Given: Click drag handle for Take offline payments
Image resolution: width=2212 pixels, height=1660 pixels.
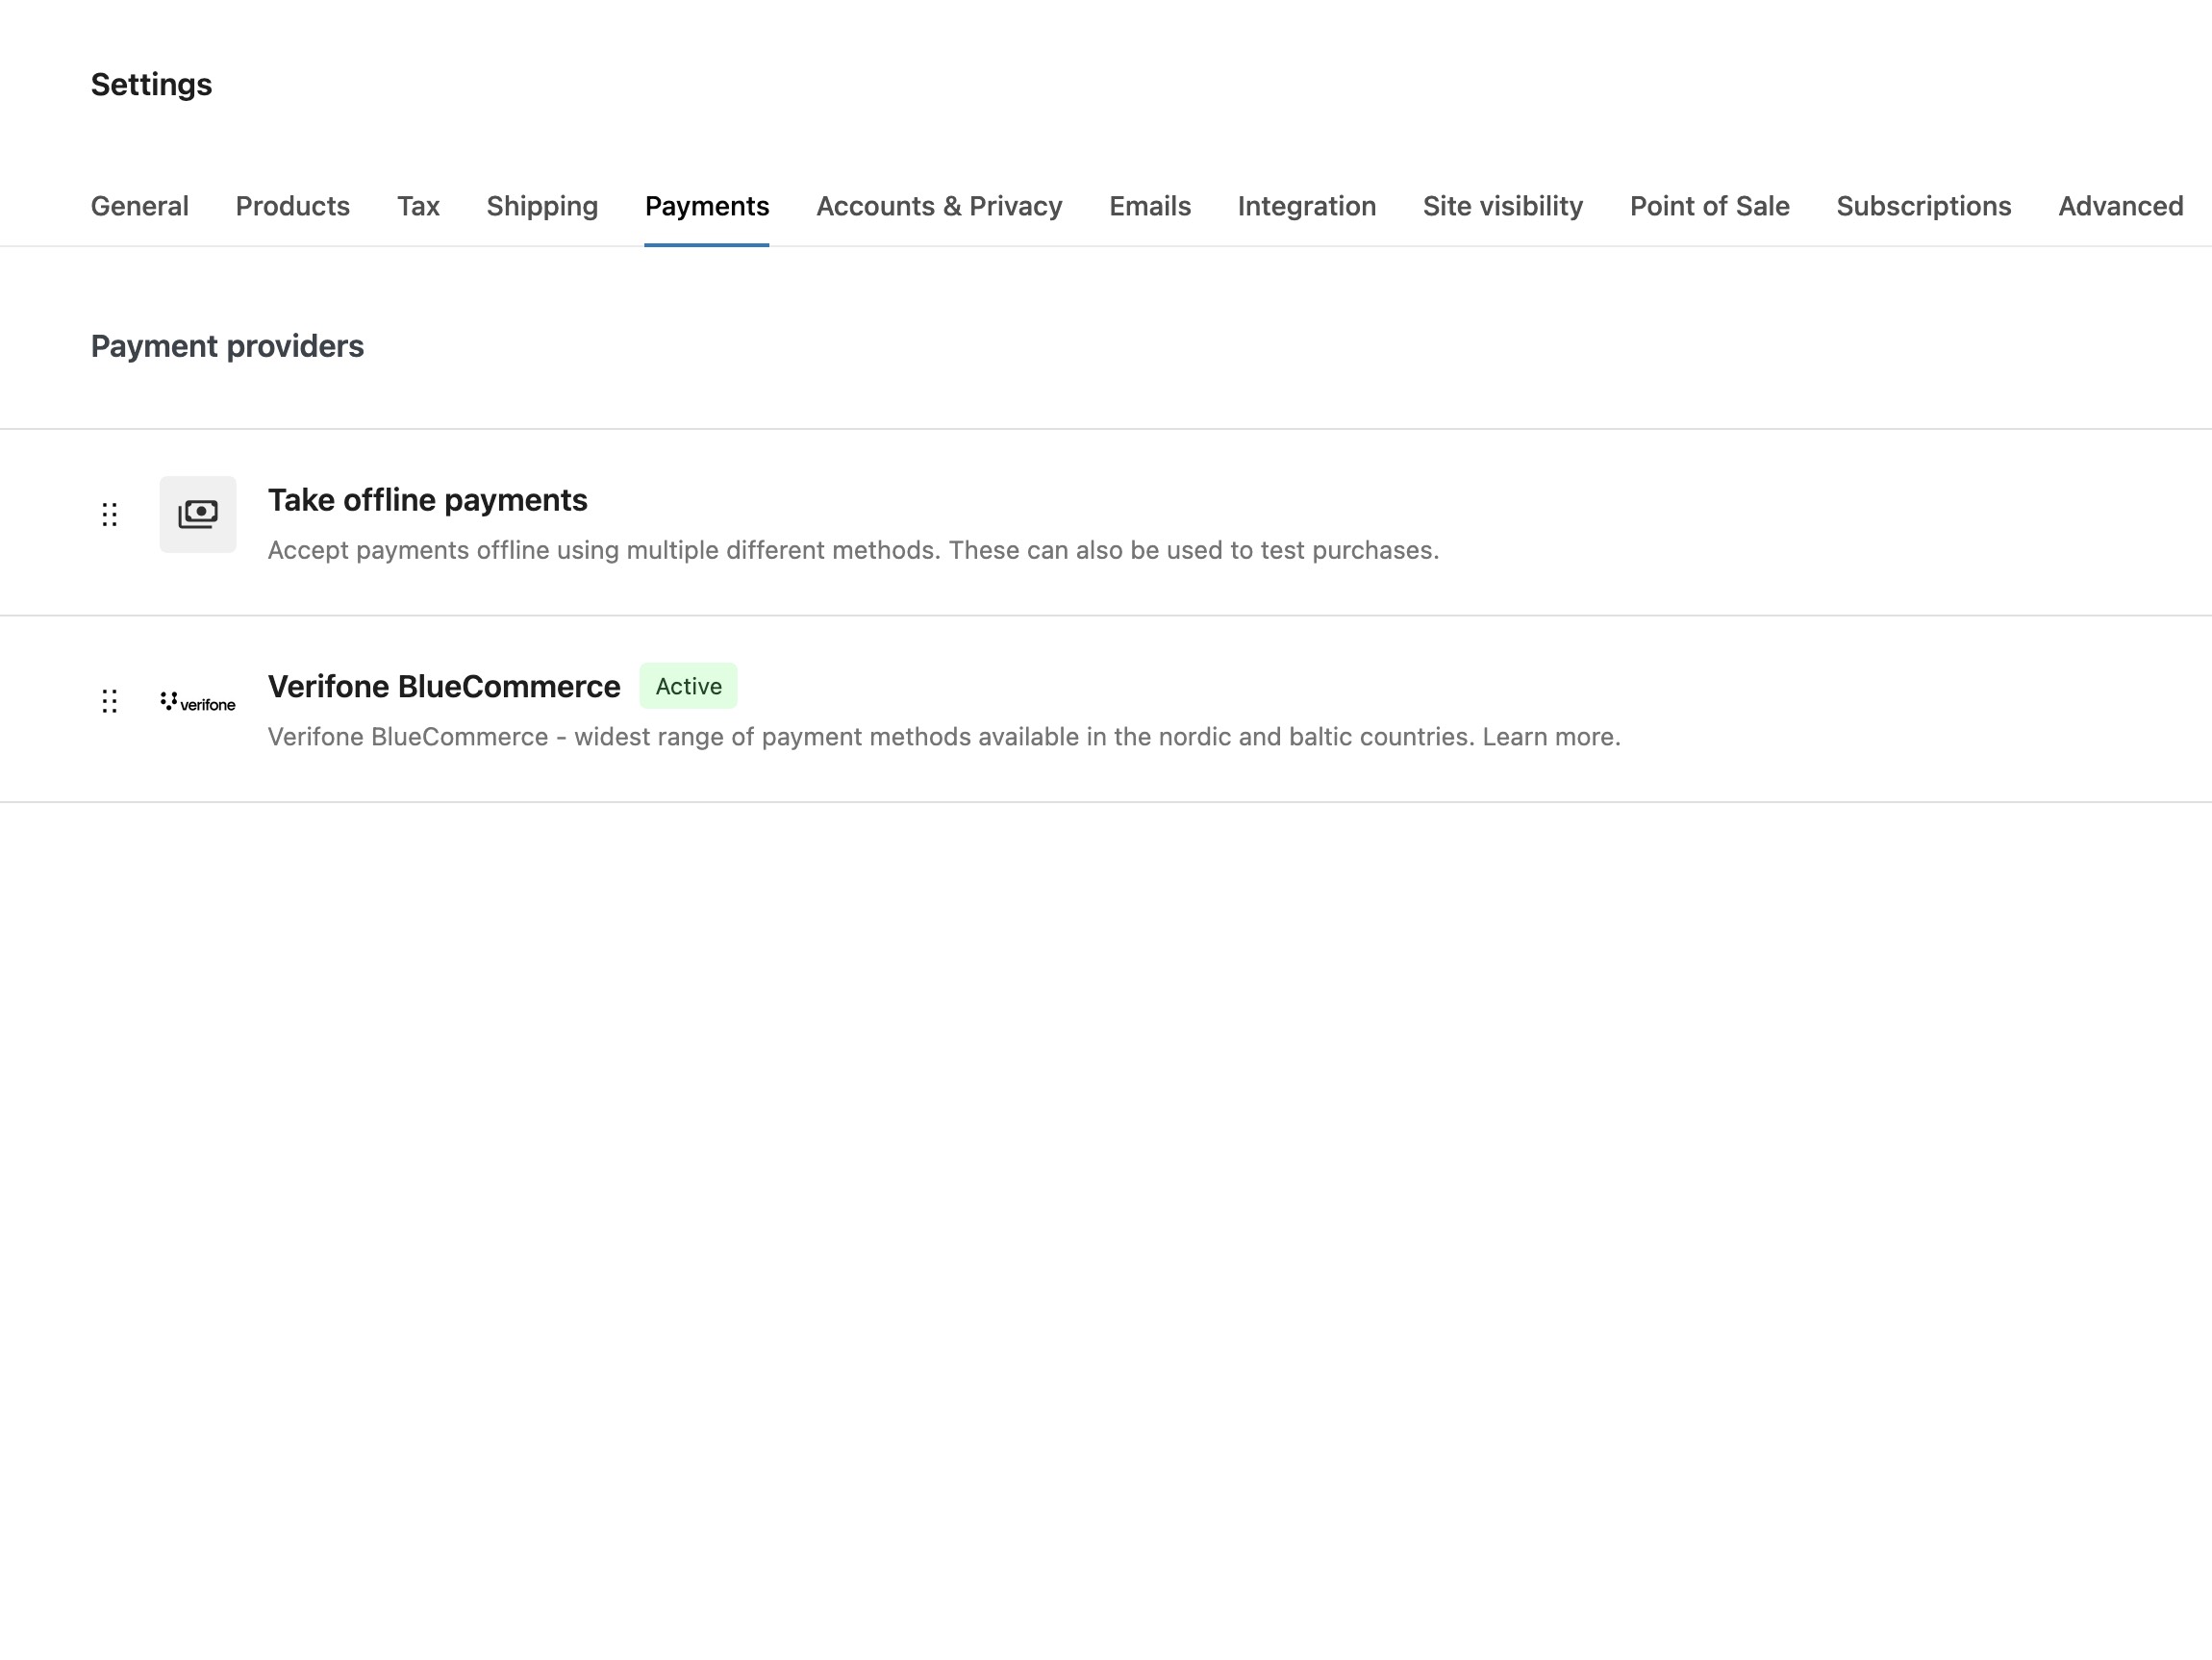Looking at the screenshot, I should (x=110, y=514).
